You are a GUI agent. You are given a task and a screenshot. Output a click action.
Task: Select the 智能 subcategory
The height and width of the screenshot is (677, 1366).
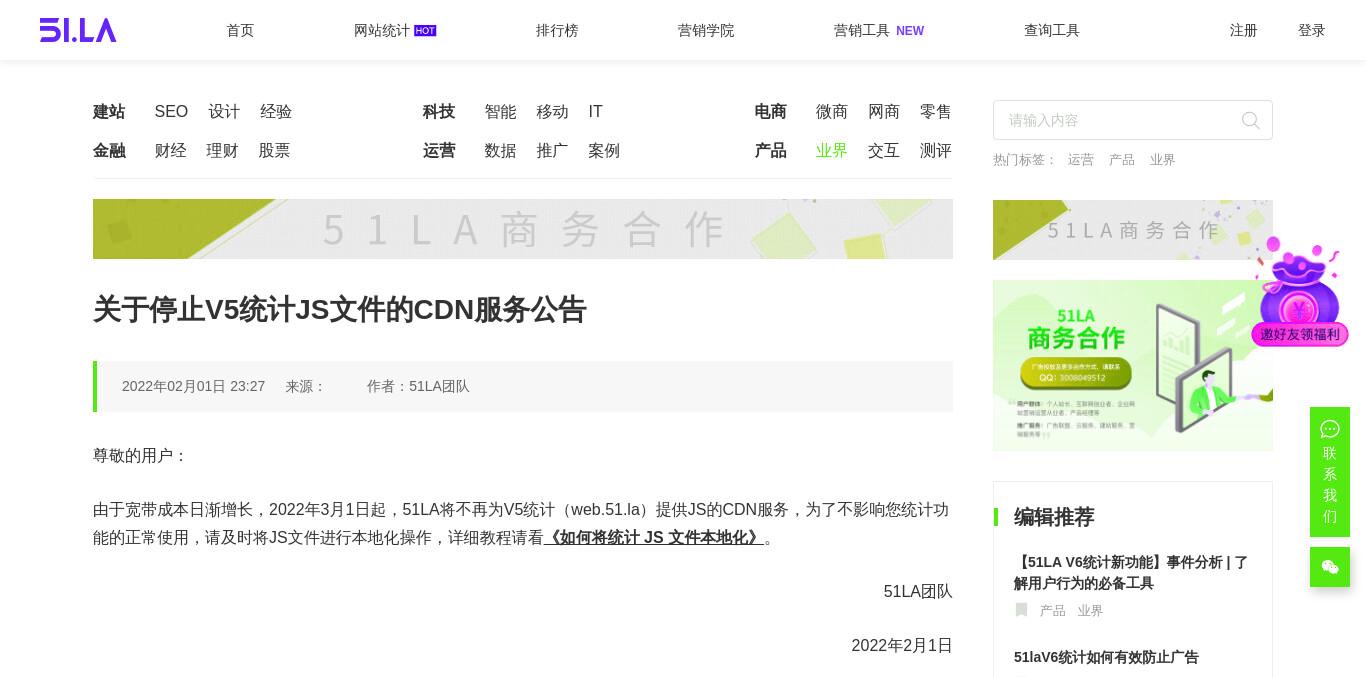[x=501, y=112]
